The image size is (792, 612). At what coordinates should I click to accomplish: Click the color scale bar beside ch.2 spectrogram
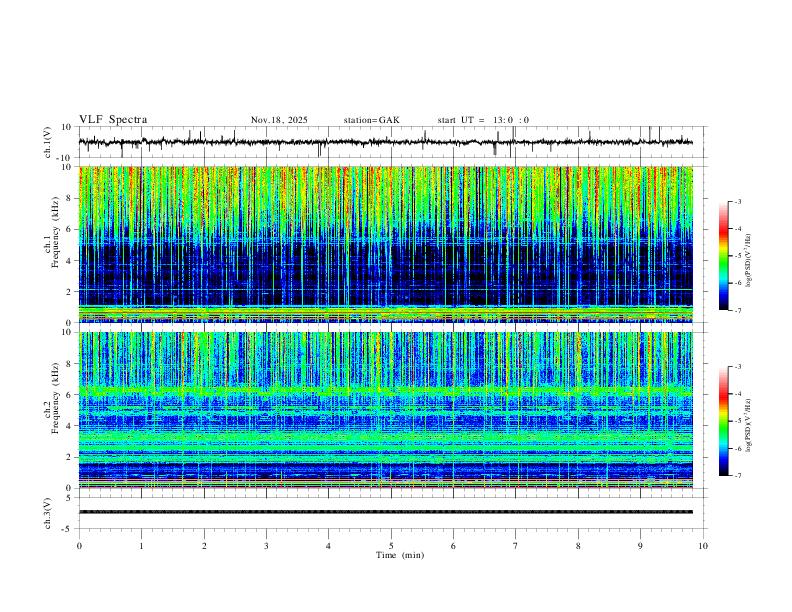click(724, 421)
